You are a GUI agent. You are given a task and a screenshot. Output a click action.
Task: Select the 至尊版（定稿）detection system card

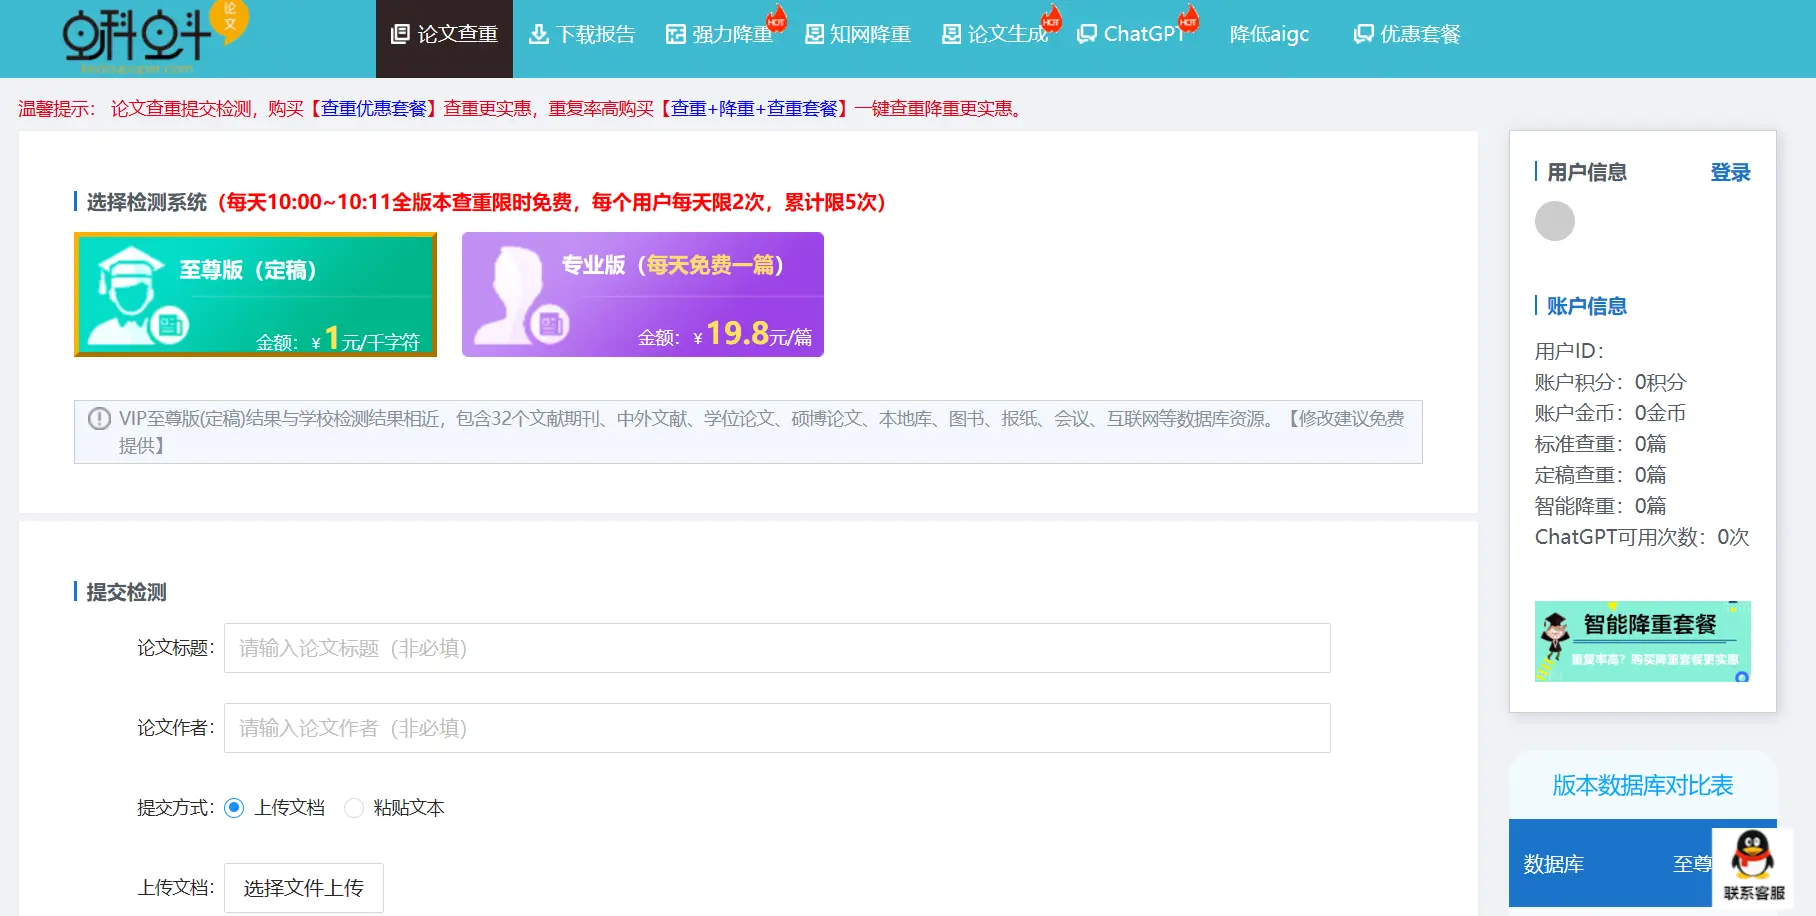tap(255, 295)
